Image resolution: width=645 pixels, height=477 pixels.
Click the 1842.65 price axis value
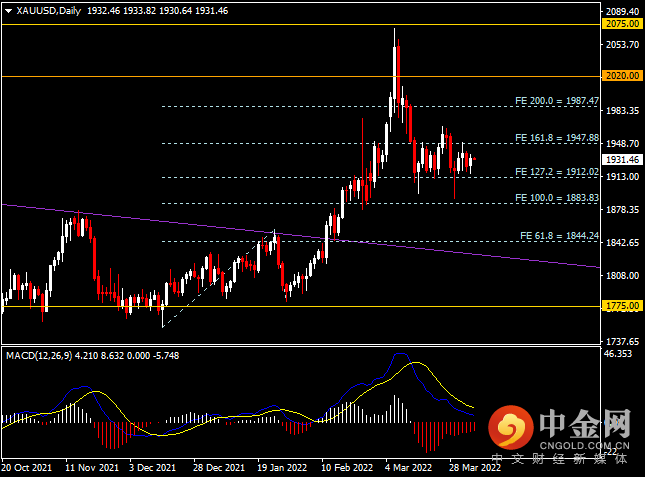coord(622,243)
